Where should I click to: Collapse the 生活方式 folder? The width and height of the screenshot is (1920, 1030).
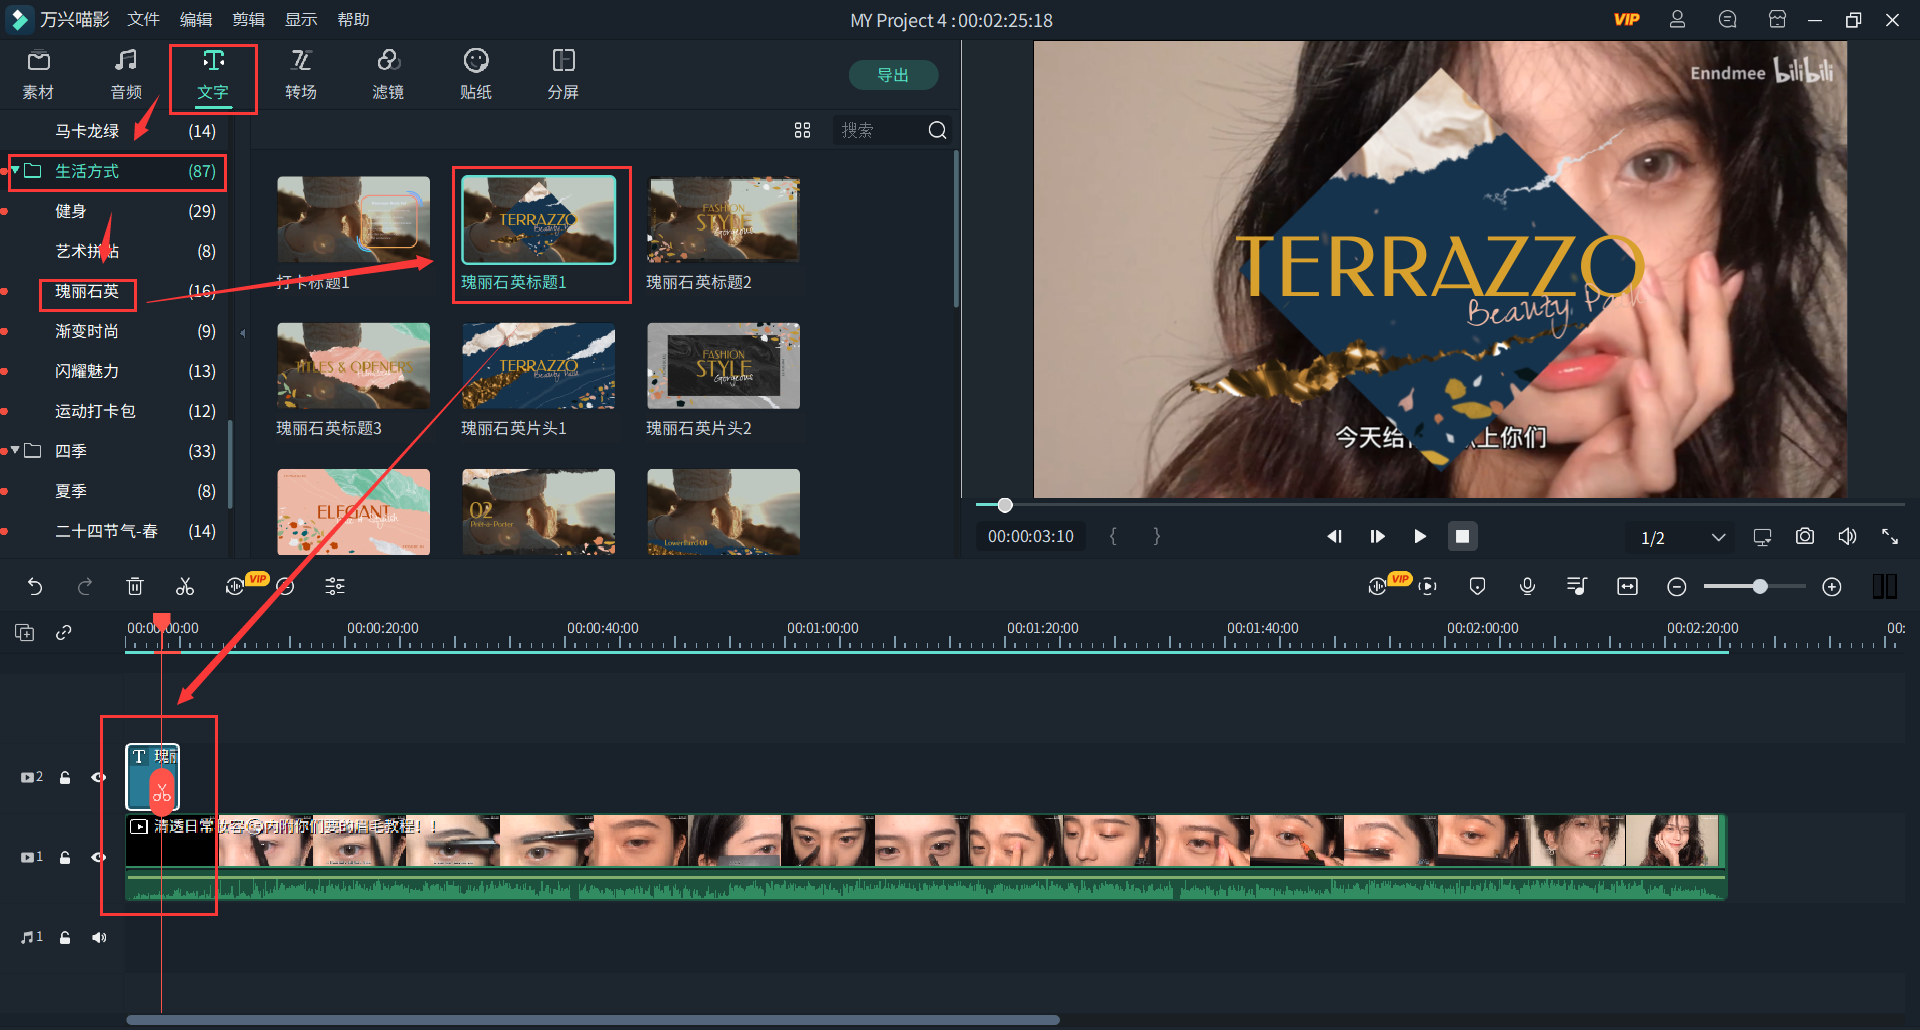pos(16,171)
